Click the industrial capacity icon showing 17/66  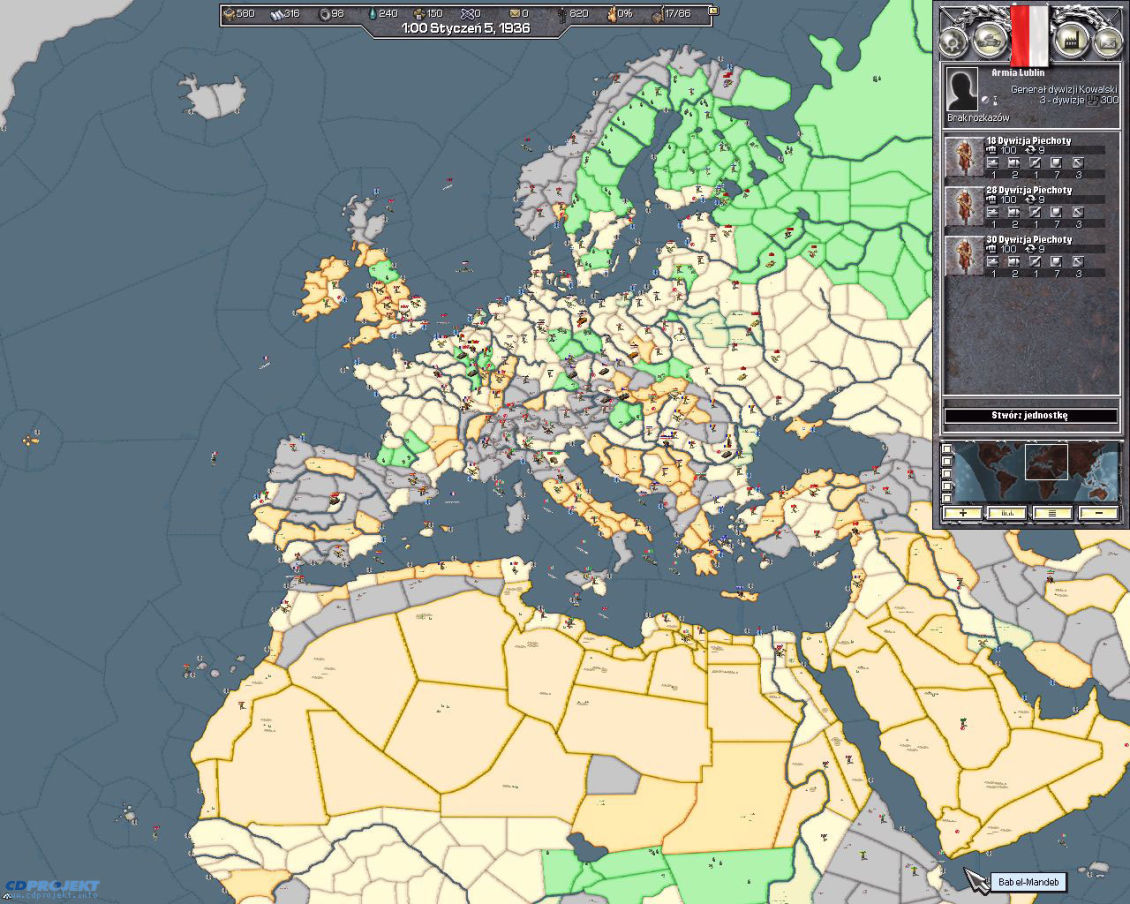point(657,14)
